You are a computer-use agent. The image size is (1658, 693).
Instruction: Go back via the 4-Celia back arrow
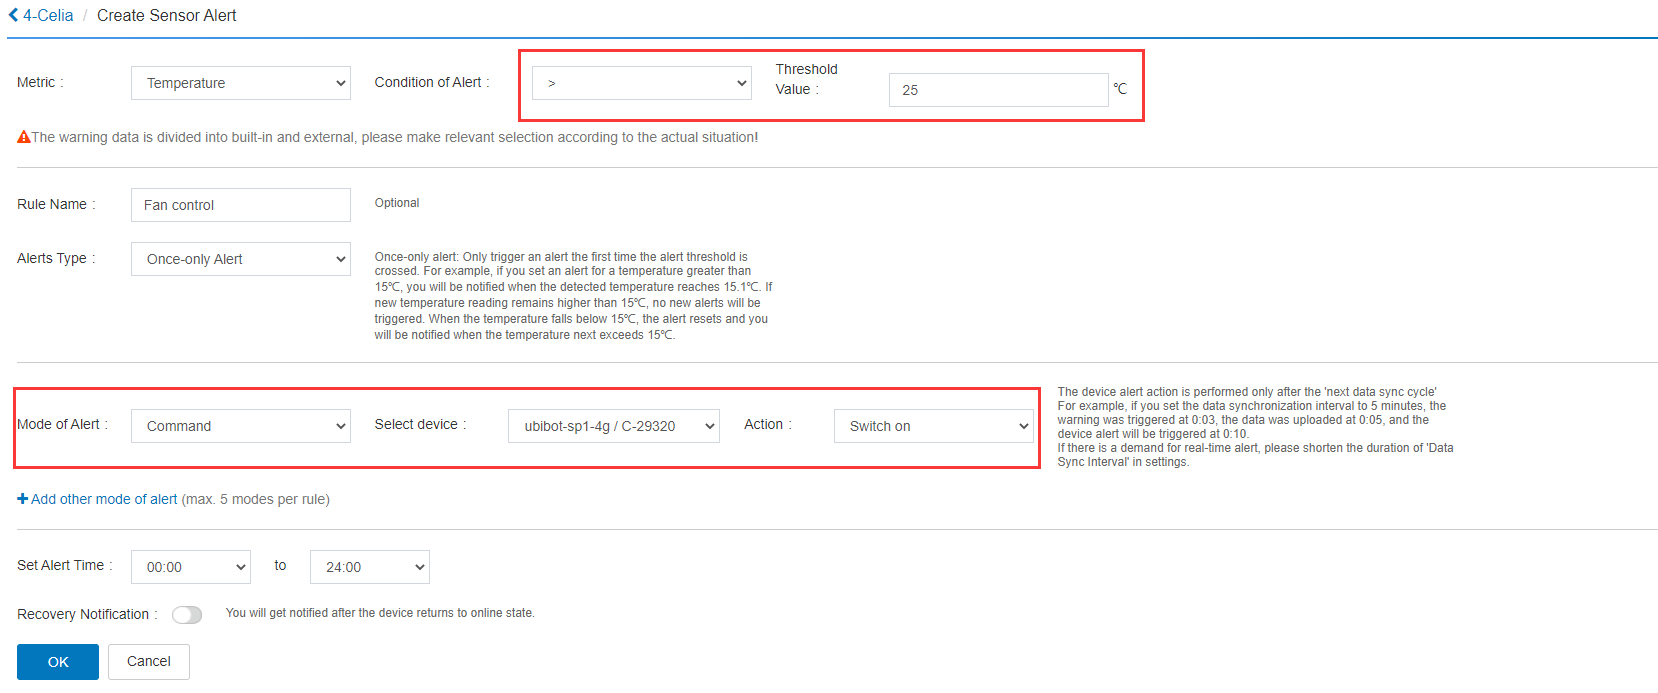pyautogui.click(x=13, y=15)
